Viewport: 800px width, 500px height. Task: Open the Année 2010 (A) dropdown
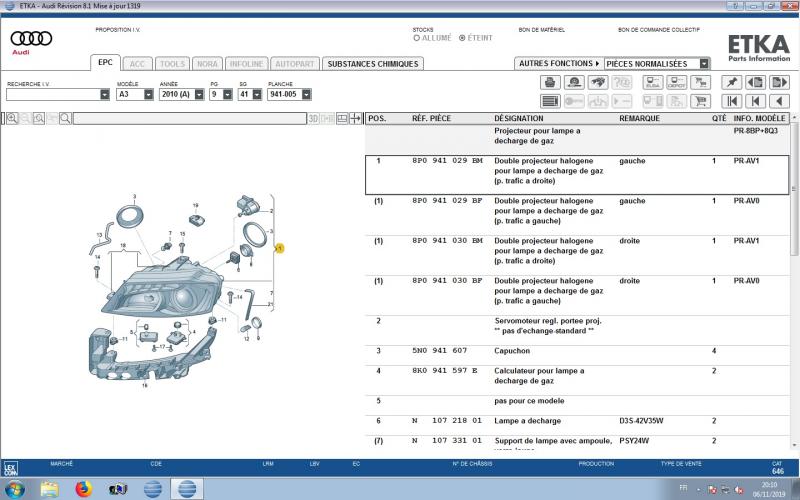coord(199,94)
